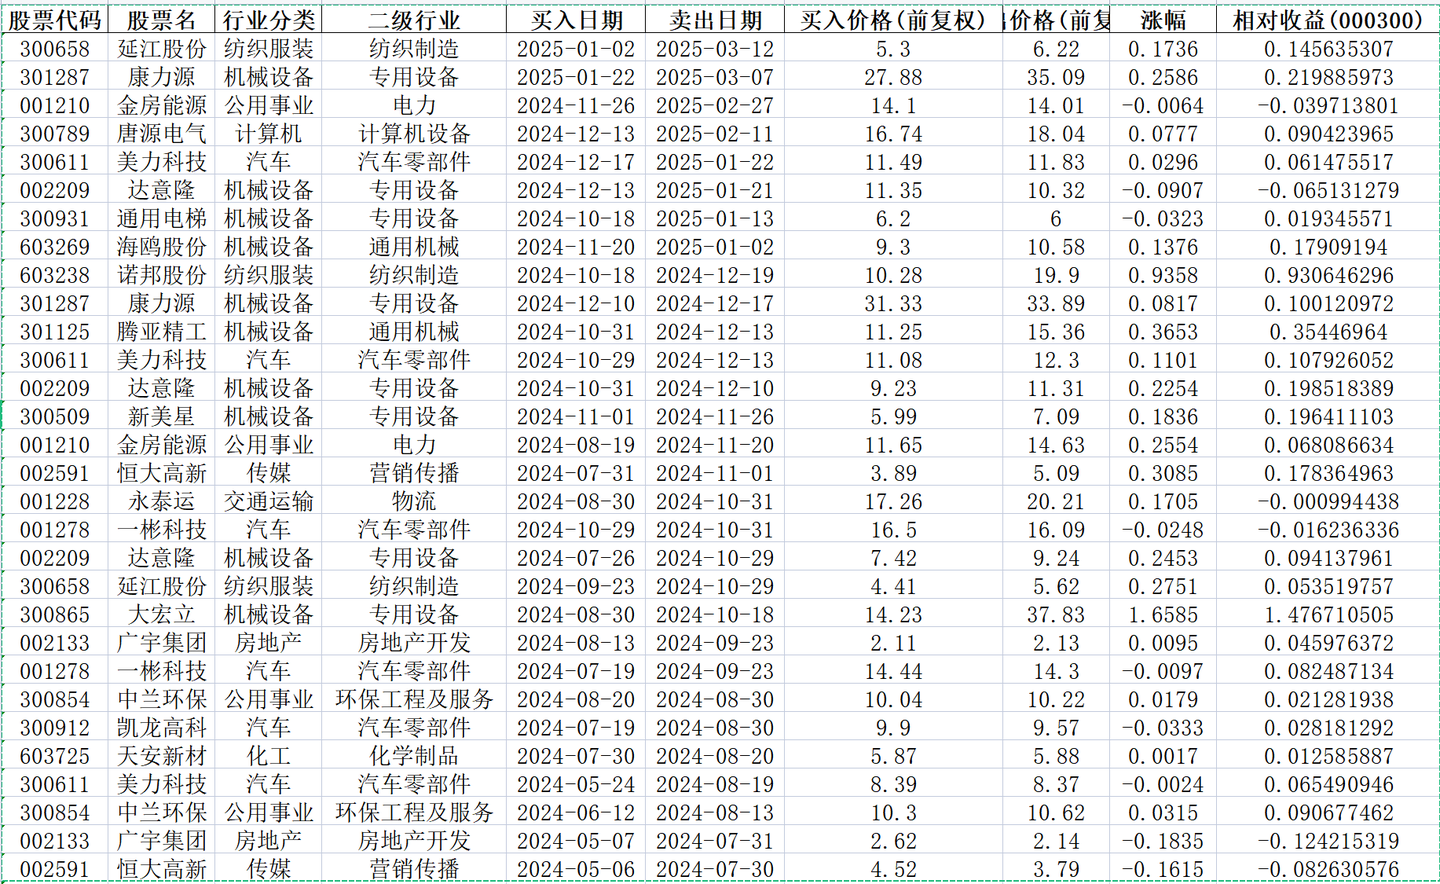
Task: Click the 计算机 cell under 行业分类
Action: 268,134
